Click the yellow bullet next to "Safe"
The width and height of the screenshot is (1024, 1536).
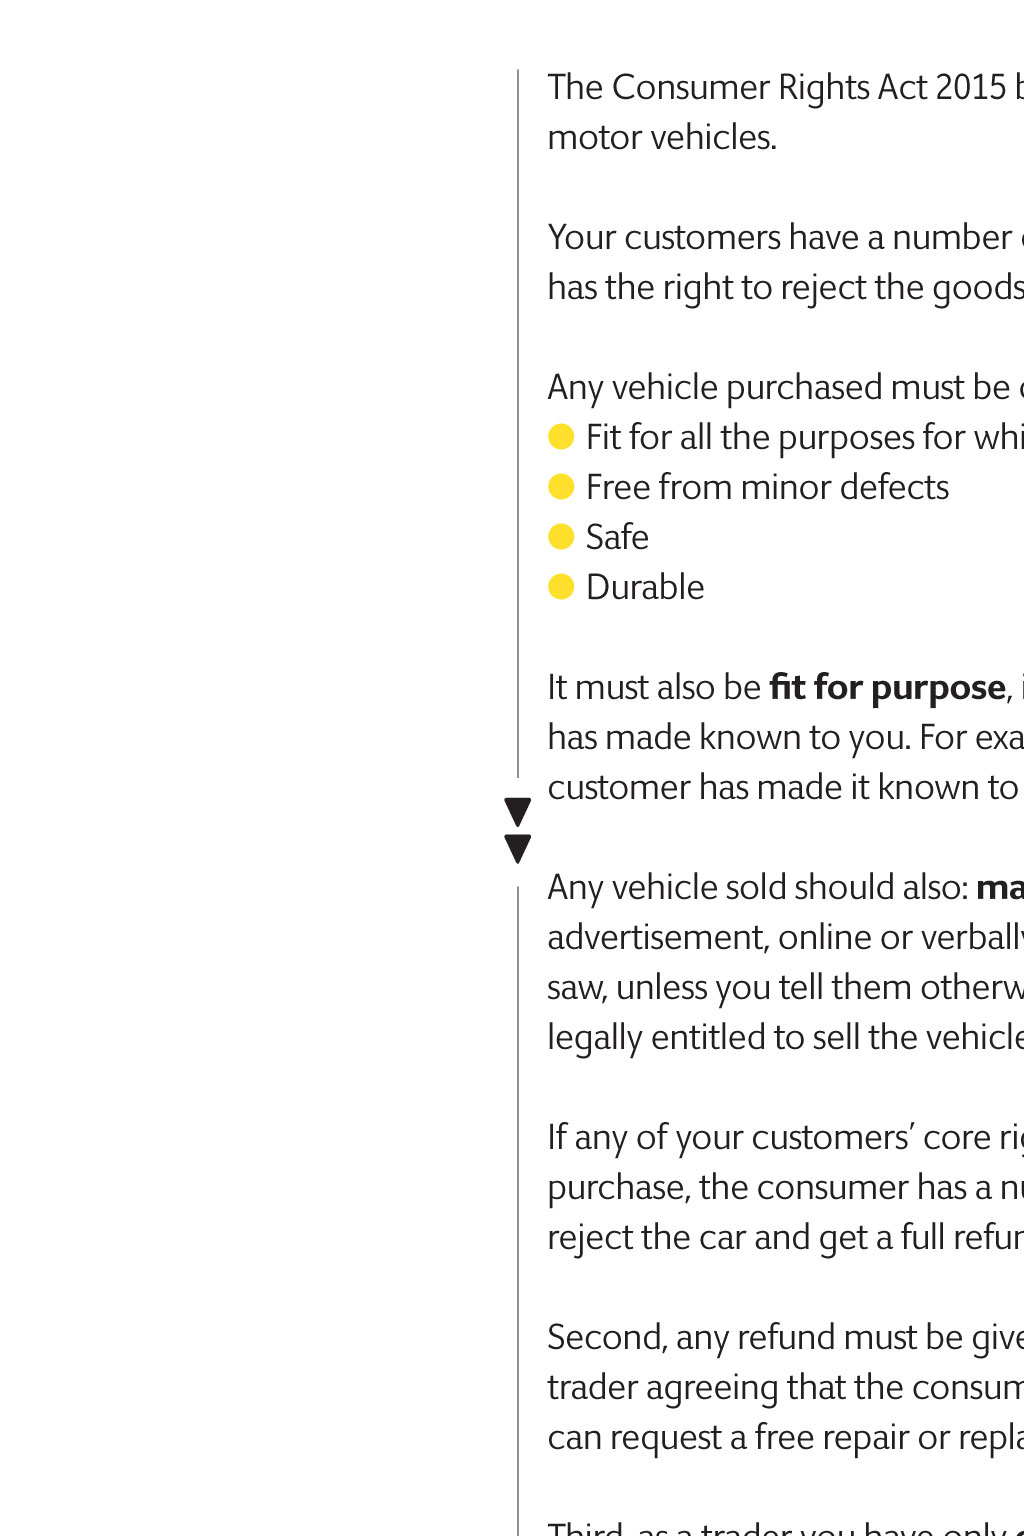click(x=561, y=537)
